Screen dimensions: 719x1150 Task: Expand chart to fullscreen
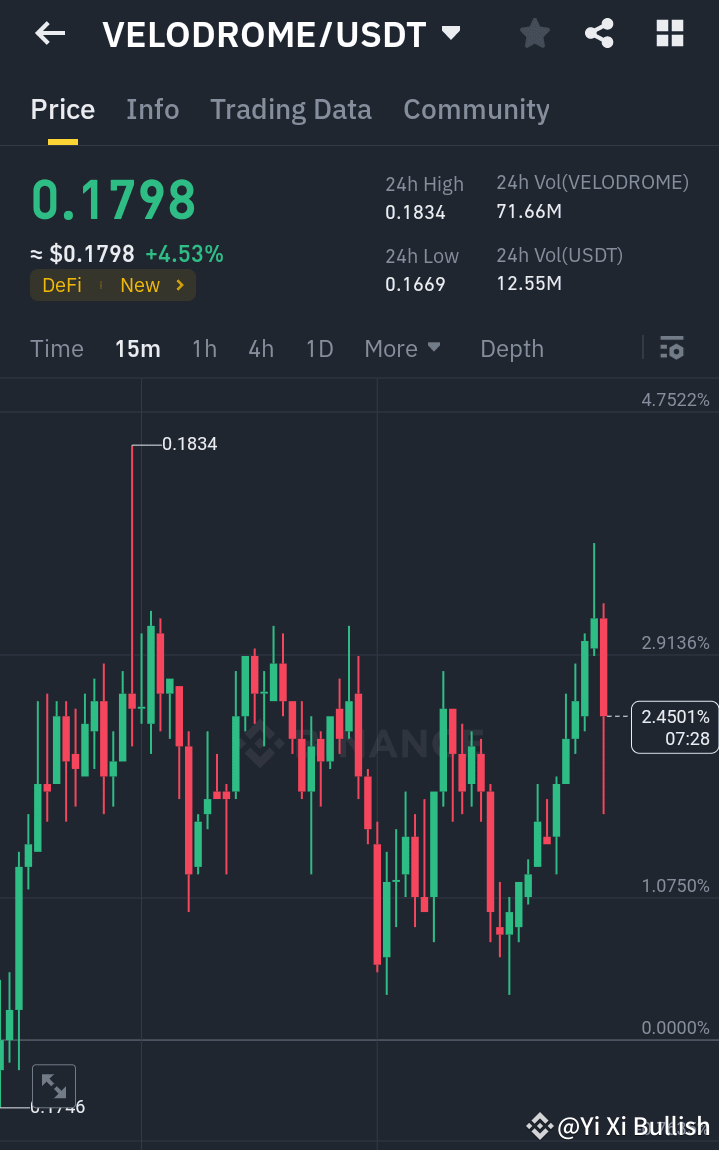pos(54,1086)
